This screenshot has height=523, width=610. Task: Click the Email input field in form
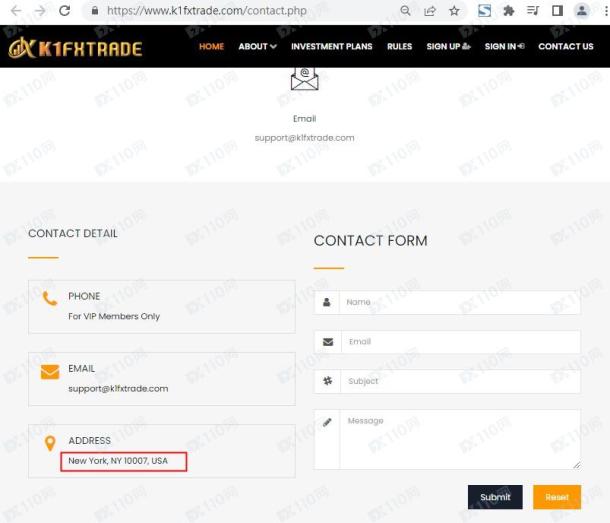[461, 342]
